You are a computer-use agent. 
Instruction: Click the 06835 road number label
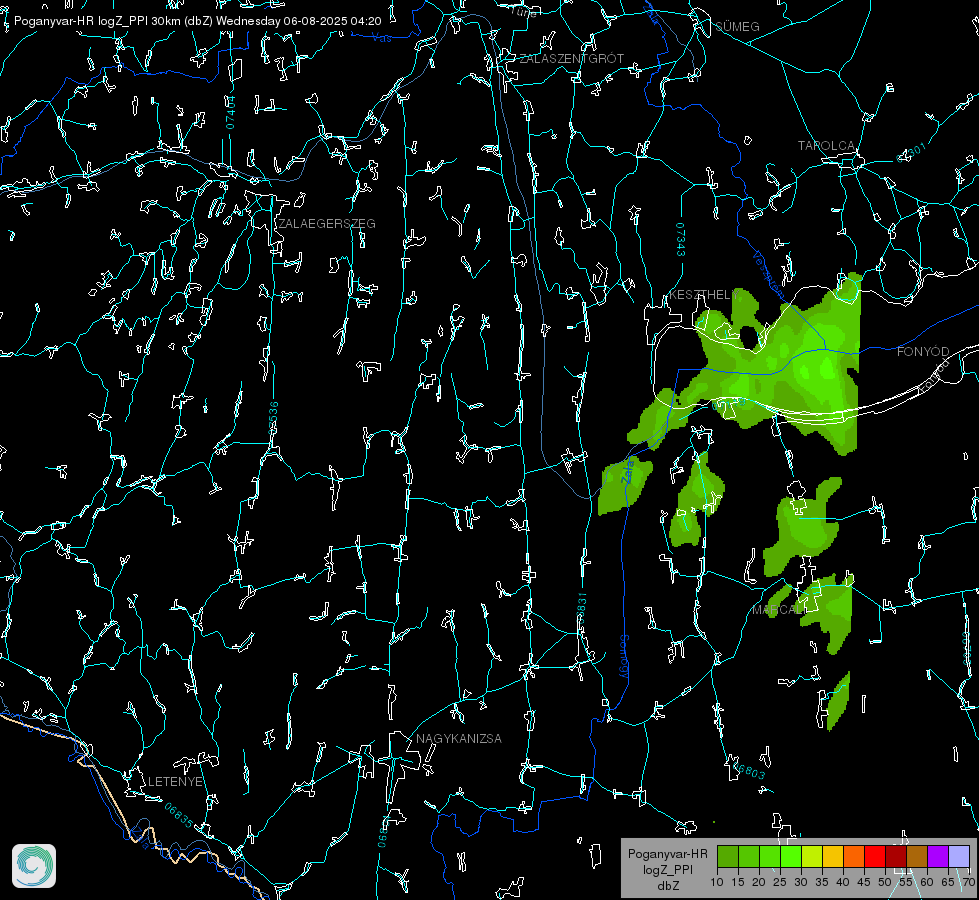(179, 816)
